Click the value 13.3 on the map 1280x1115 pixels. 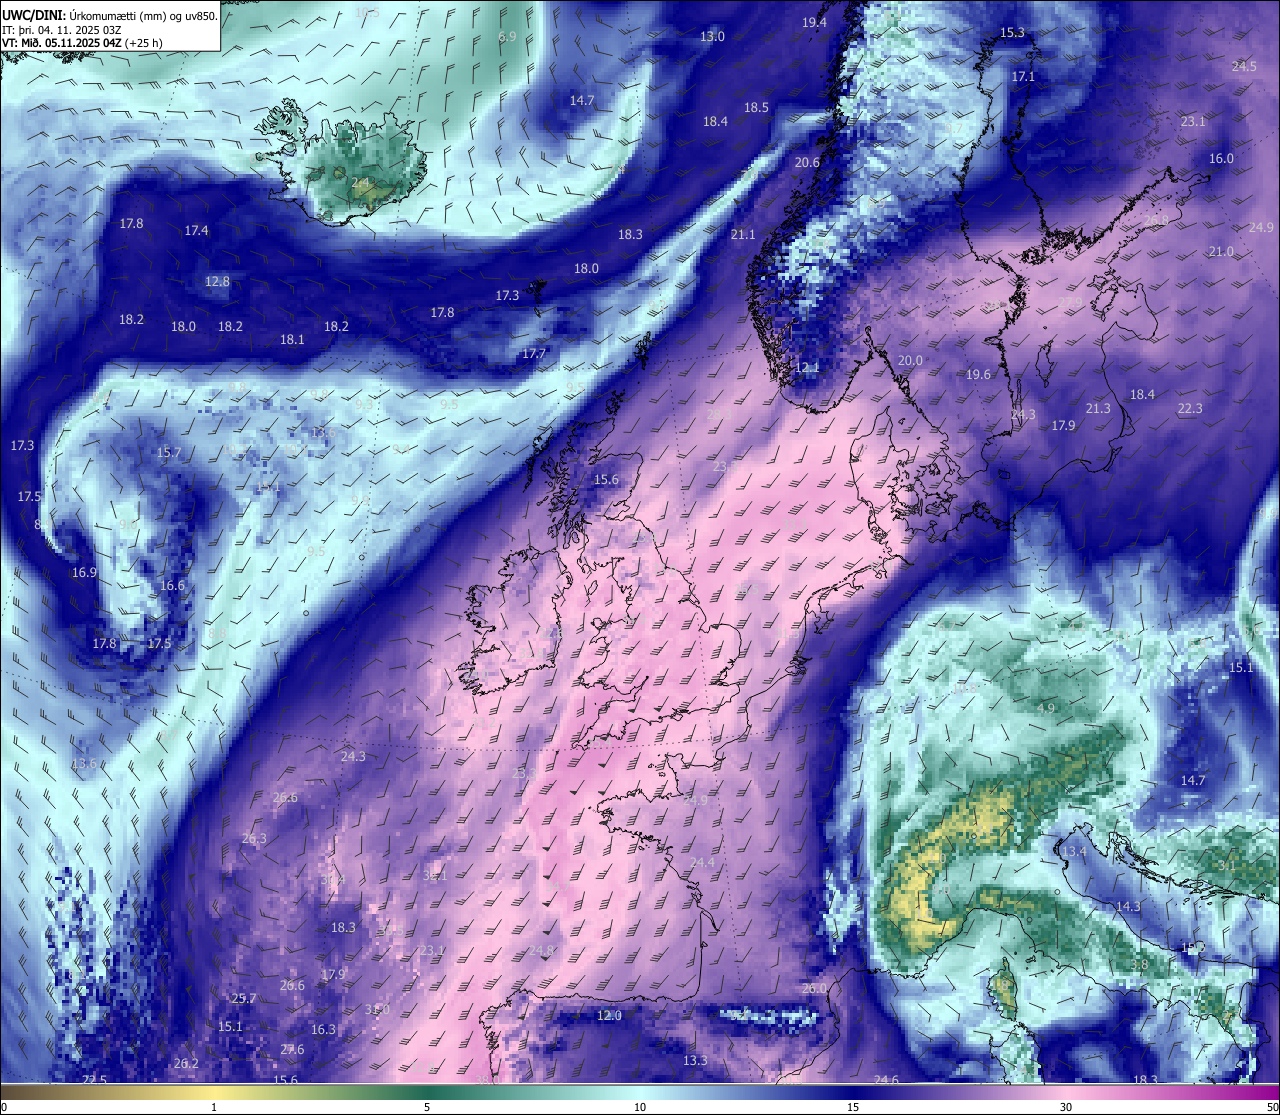(695, 1060)
